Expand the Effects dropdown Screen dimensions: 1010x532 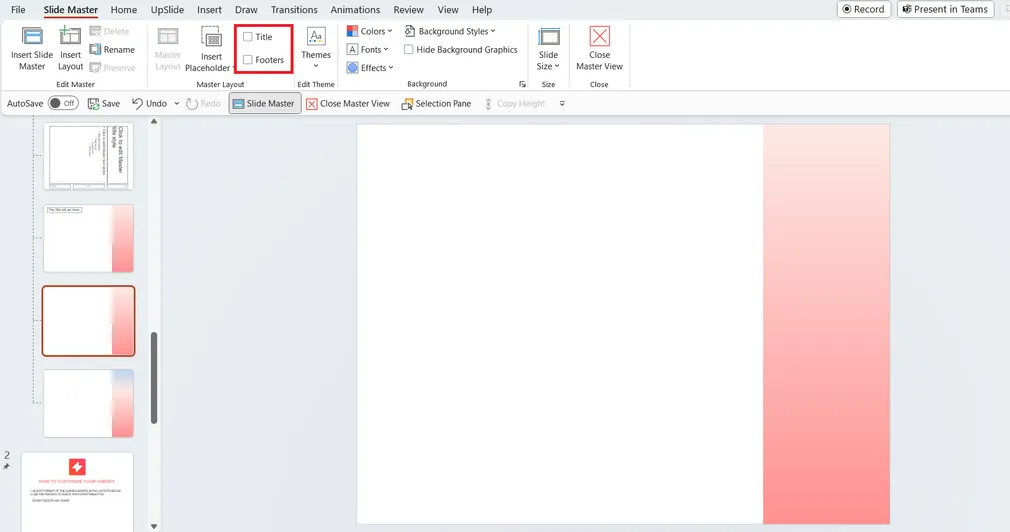click(370, 68)
